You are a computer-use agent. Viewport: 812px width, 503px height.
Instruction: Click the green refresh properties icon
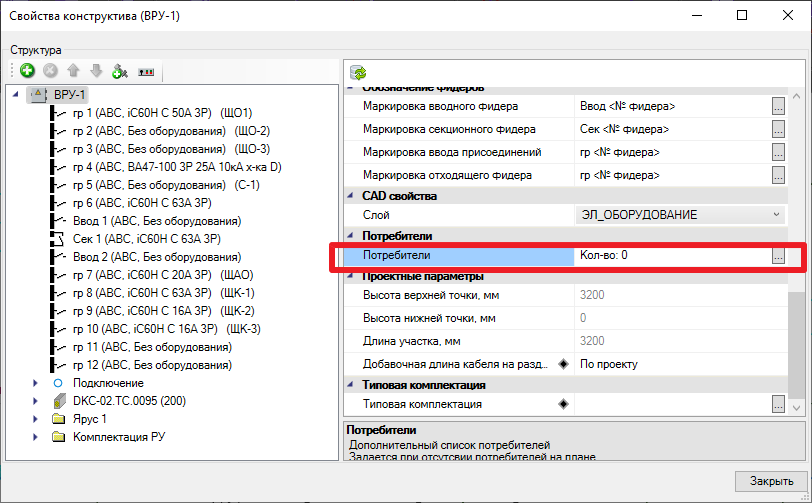[358, 73]
